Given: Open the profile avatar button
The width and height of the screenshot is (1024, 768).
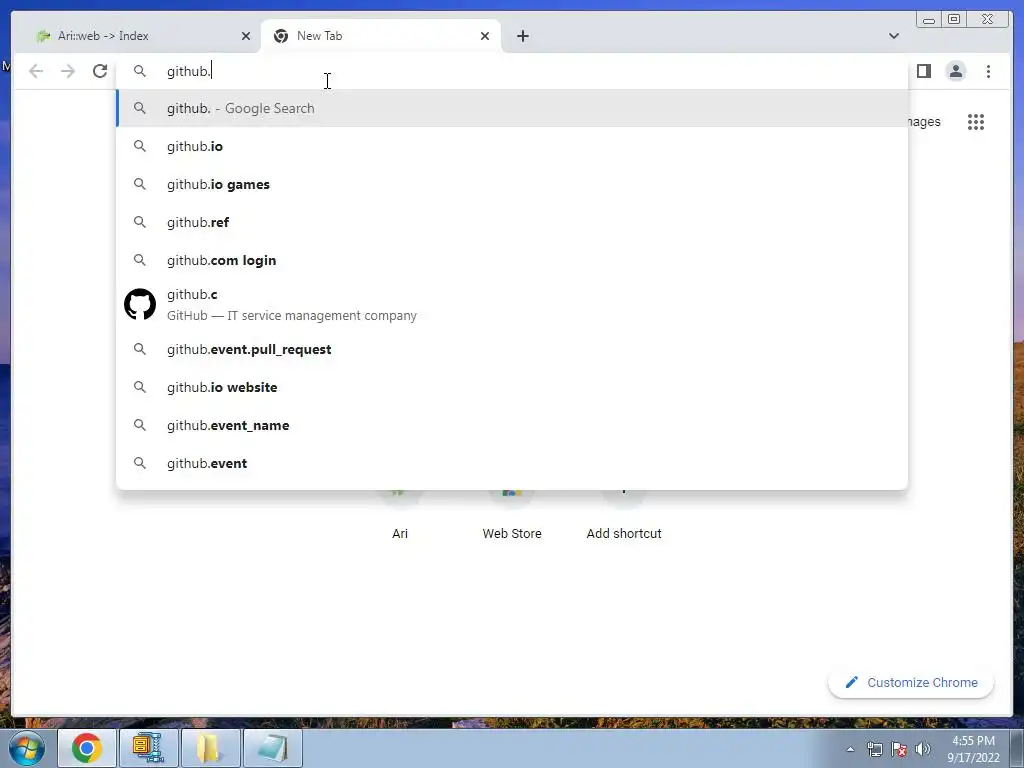Looking at the screenshot, I should click(x=955, y=71).
